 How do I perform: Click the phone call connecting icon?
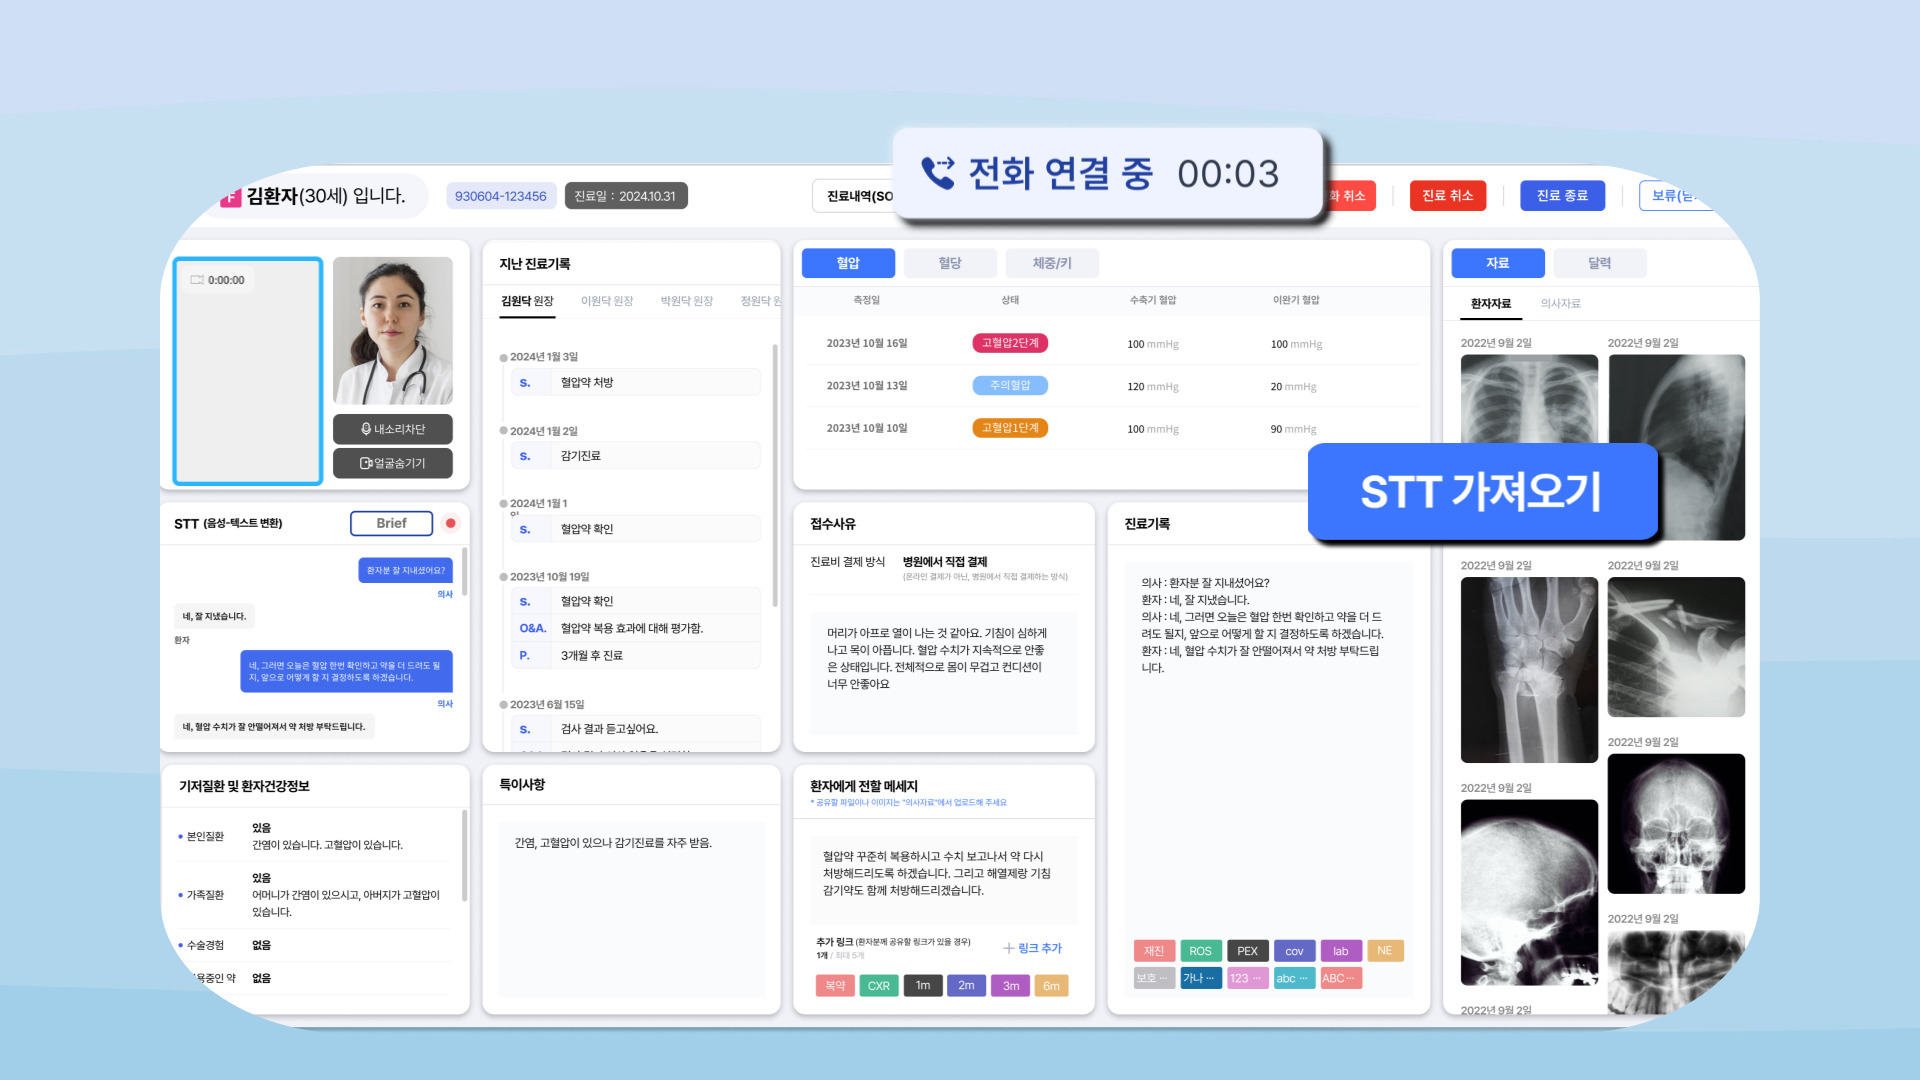tap(937, 173)
